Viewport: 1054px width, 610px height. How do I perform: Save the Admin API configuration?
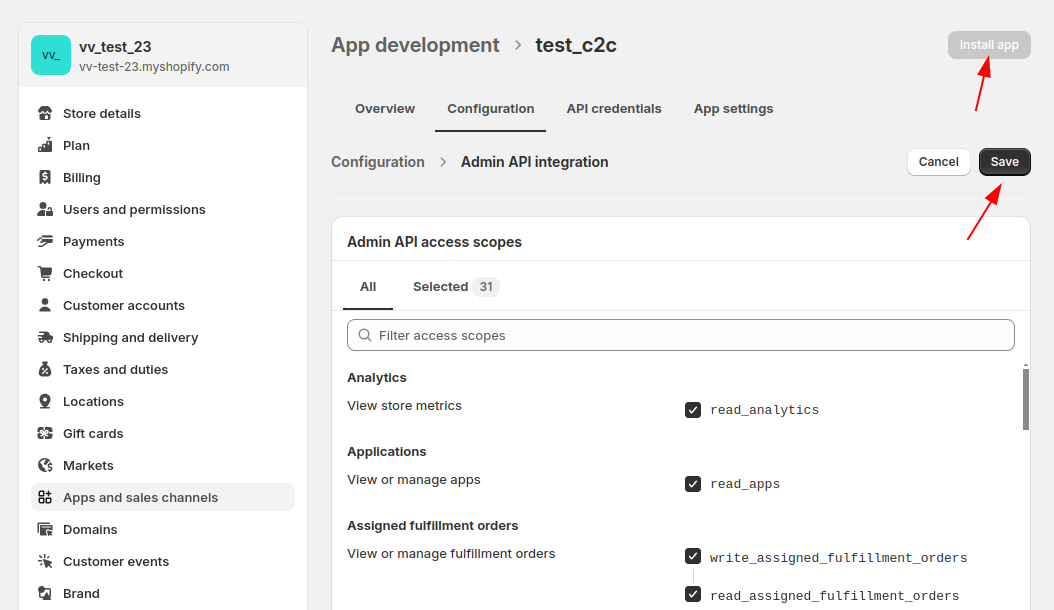[x=1004, y=161]
